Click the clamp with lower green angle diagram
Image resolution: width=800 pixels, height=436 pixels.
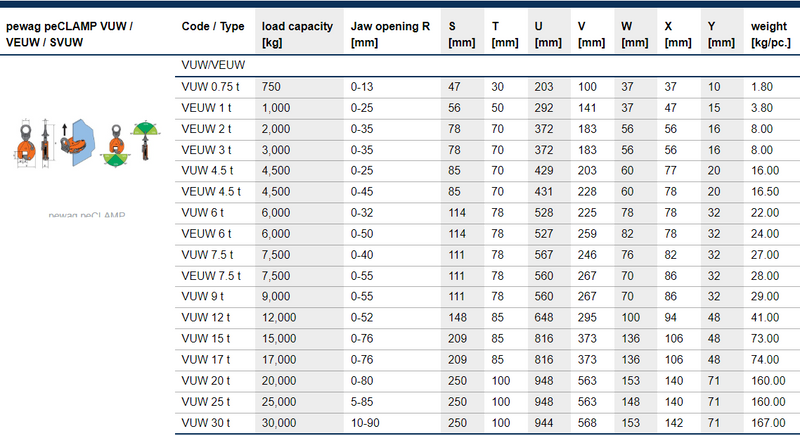(x=115, y=145)
